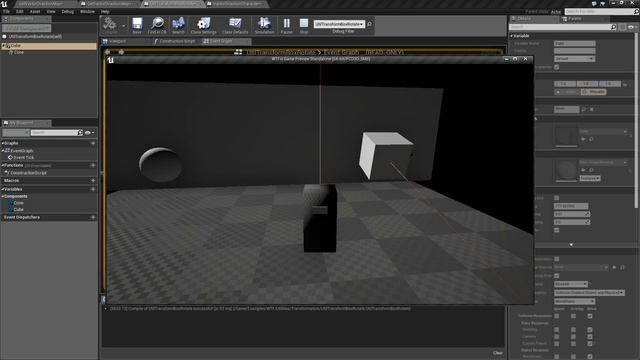640x360 pixels.
Task: Open the Asset menu
Action: [35, 11]
